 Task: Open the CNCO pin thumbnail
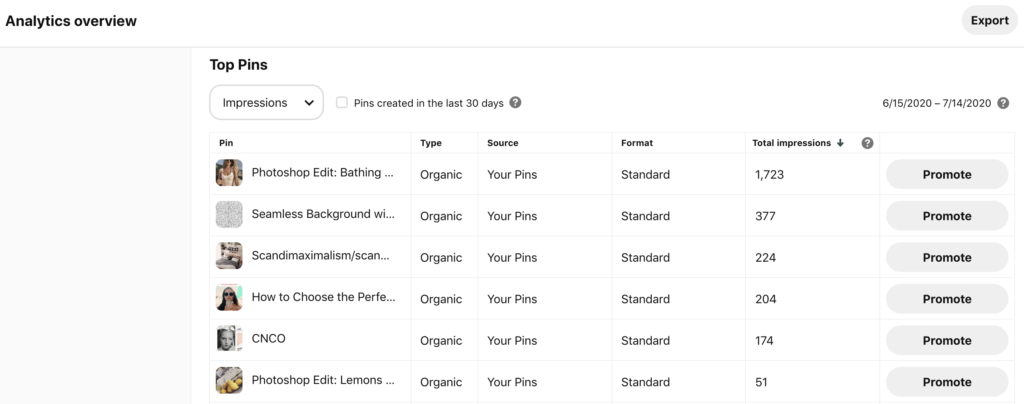[x=229, y=339]
